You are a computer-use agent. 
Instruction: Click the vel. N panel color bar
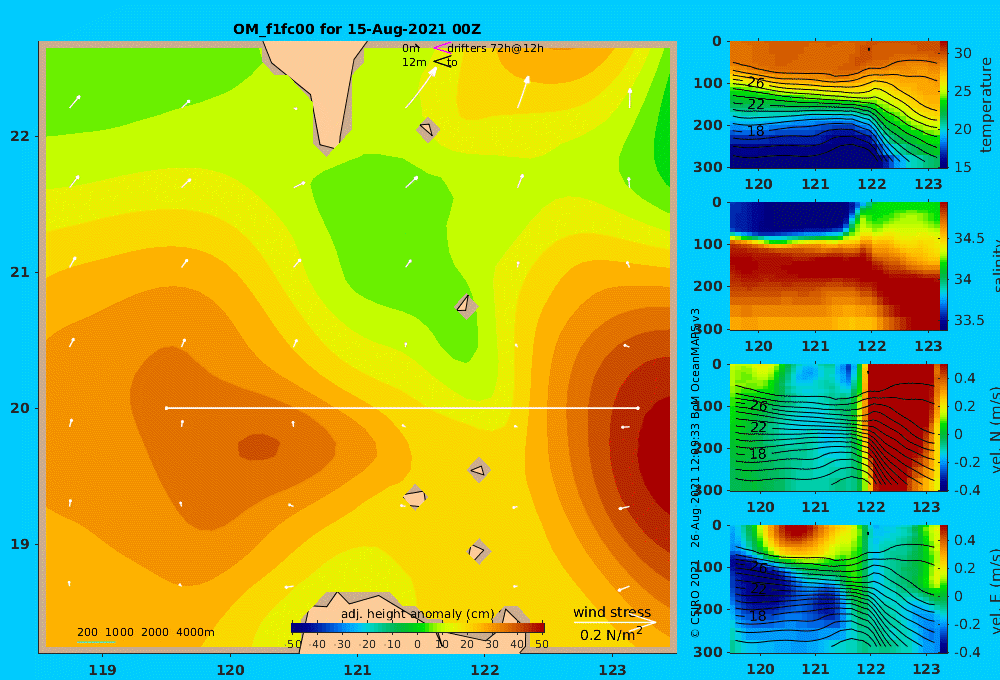click(944, 427)
